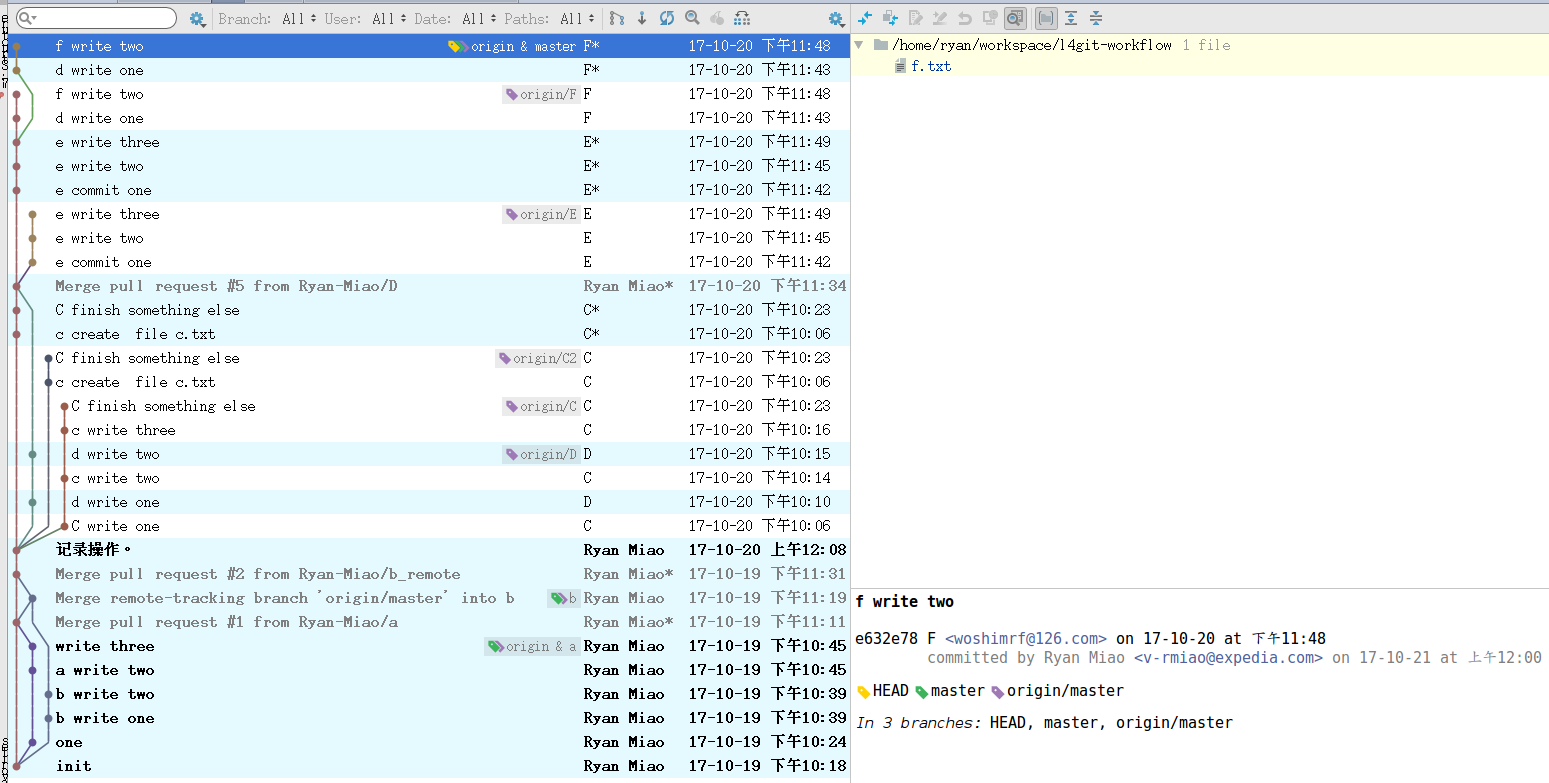1549x783 pixels.
Task: Click the highlight commits icon at the toolbar end
Action: tap(742, 18)
